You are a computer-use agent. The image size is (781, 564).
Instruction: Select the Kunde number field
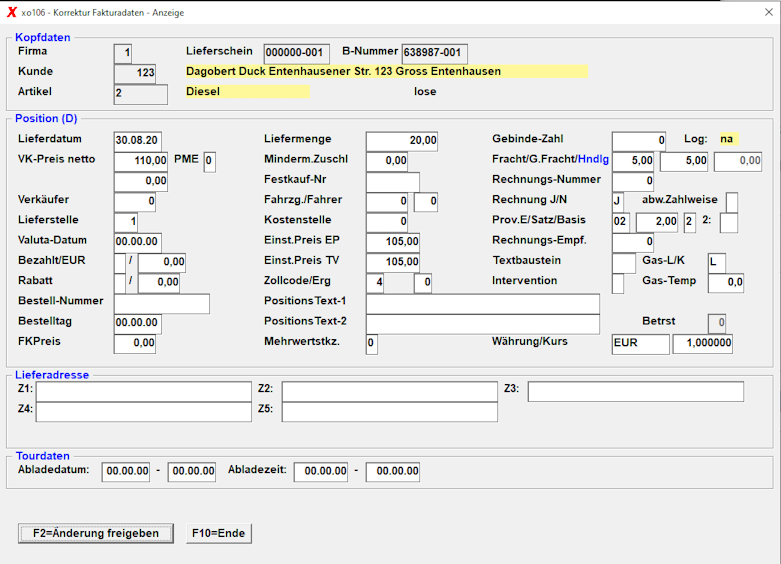click(135, 73)
